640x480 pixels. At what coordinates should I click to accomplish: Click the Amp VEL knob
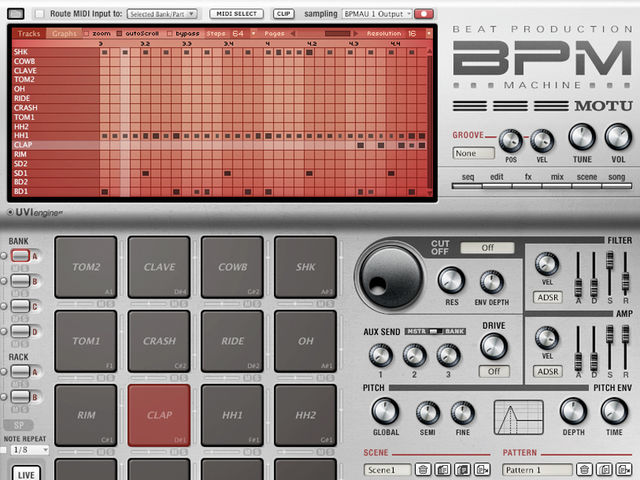click(x=547, y=338)
